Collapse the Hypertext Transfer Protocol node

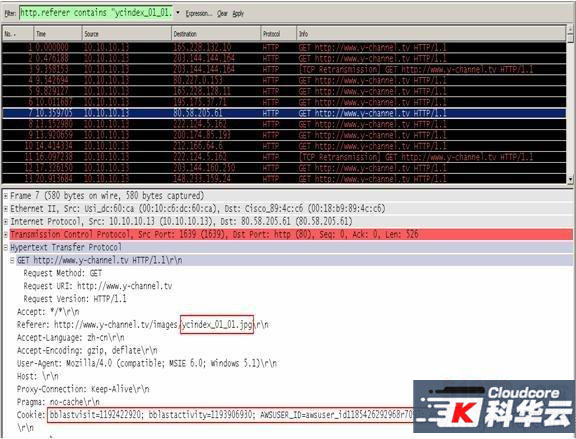[x=6, y=247]
